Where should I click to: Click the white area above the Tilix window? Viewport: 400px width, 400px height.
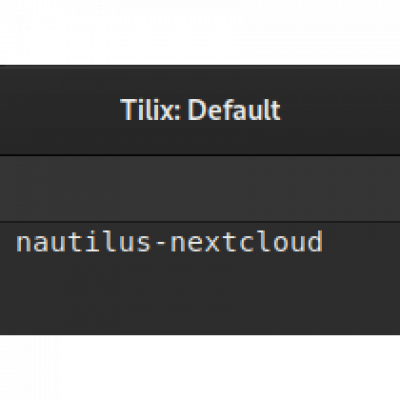pyautogui.click(x=200, y=32)
